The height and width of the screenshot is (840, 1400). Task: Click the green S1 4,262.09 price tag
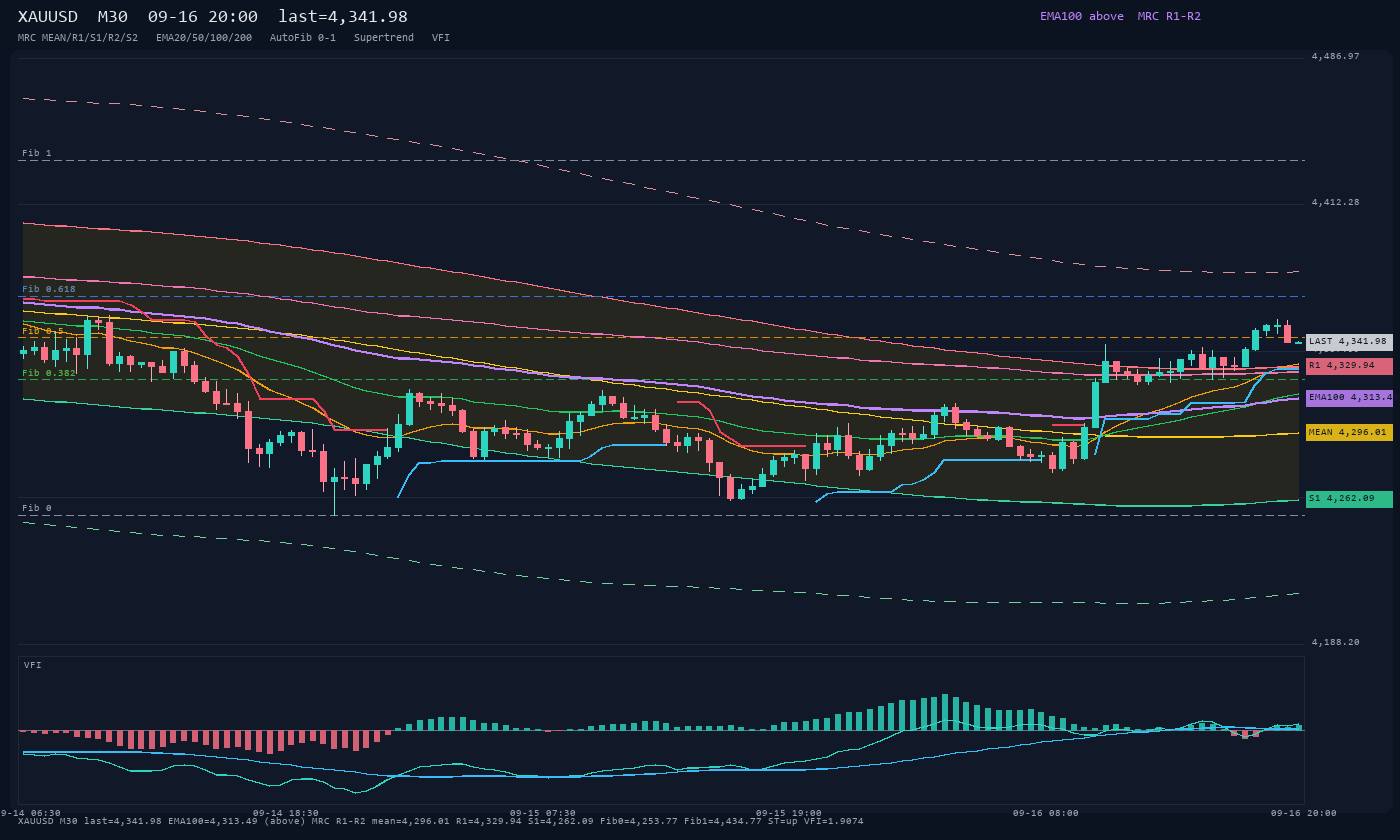click(1349, 499)
